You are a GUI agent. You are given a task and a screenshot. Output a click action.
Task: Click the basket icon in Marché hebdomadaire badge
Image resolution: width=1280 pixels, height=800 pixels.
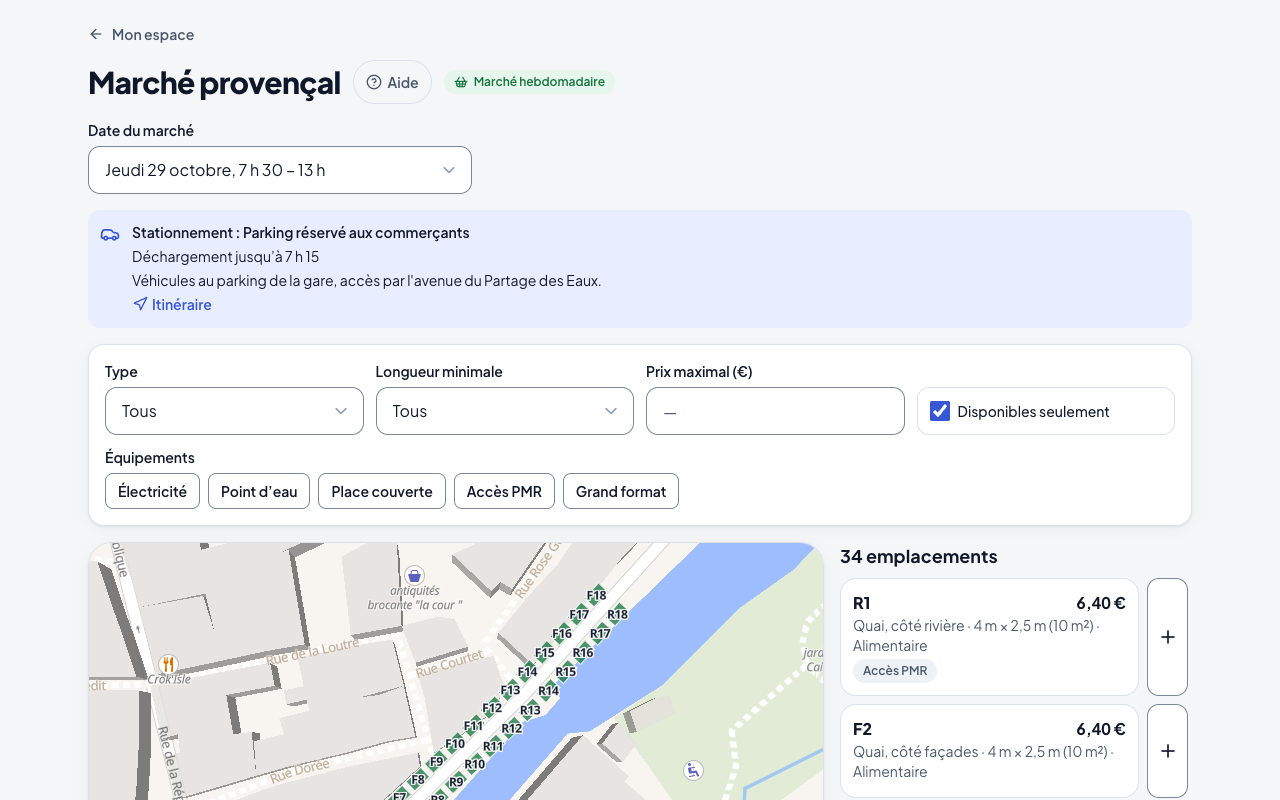(461, 82)
